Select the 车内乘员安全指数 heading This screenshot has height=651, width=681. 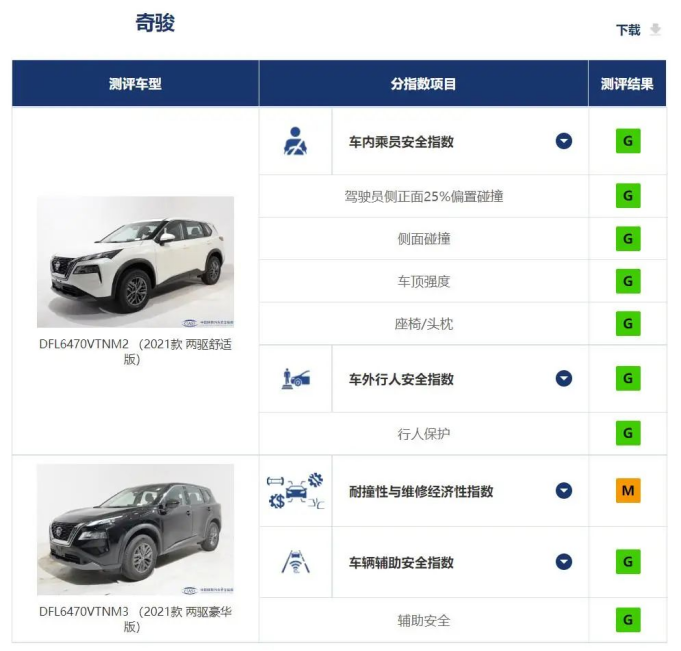click(401, 142)
